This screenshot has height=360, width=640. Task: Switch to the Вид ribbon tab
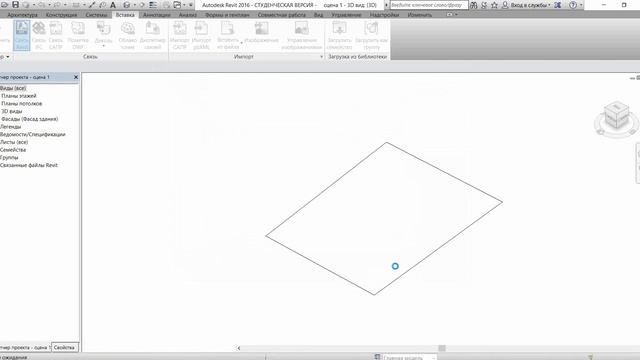(318, 15)
